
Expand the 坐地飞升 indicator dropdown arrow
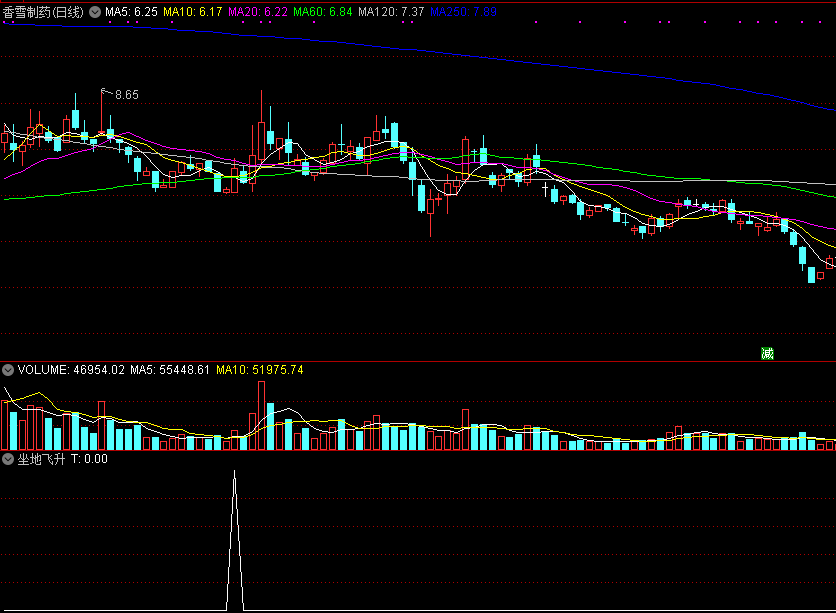point(8,458)
